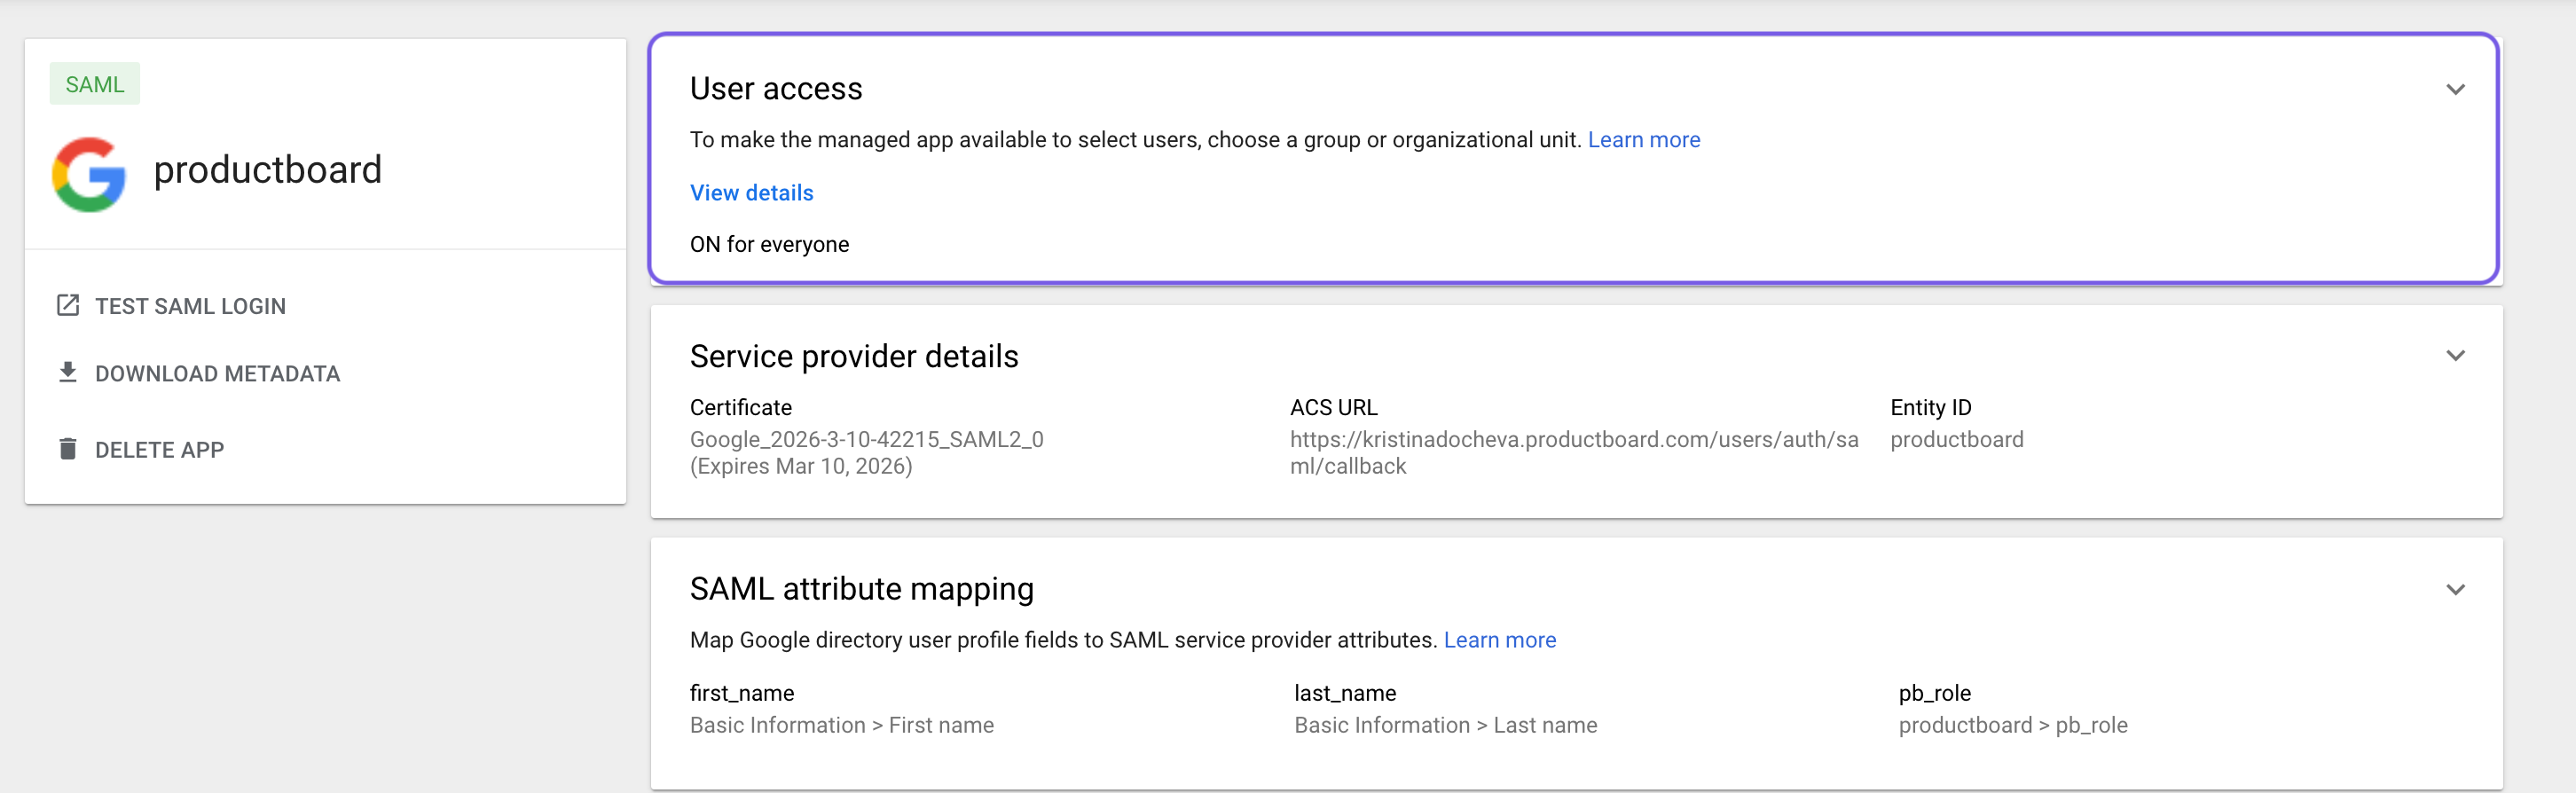The width and height of the screenshot is (2576, 793).
Task: Click the SAML attribute mapping heading
Action: (x=861, y=590)
